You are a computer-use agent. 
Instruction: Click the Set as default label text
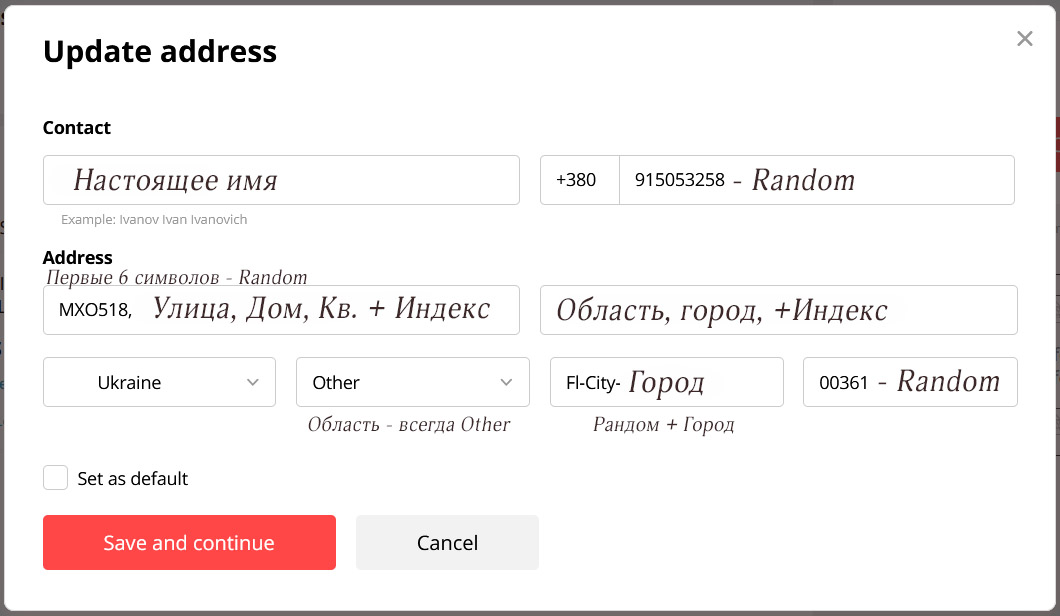pos(132,479)
